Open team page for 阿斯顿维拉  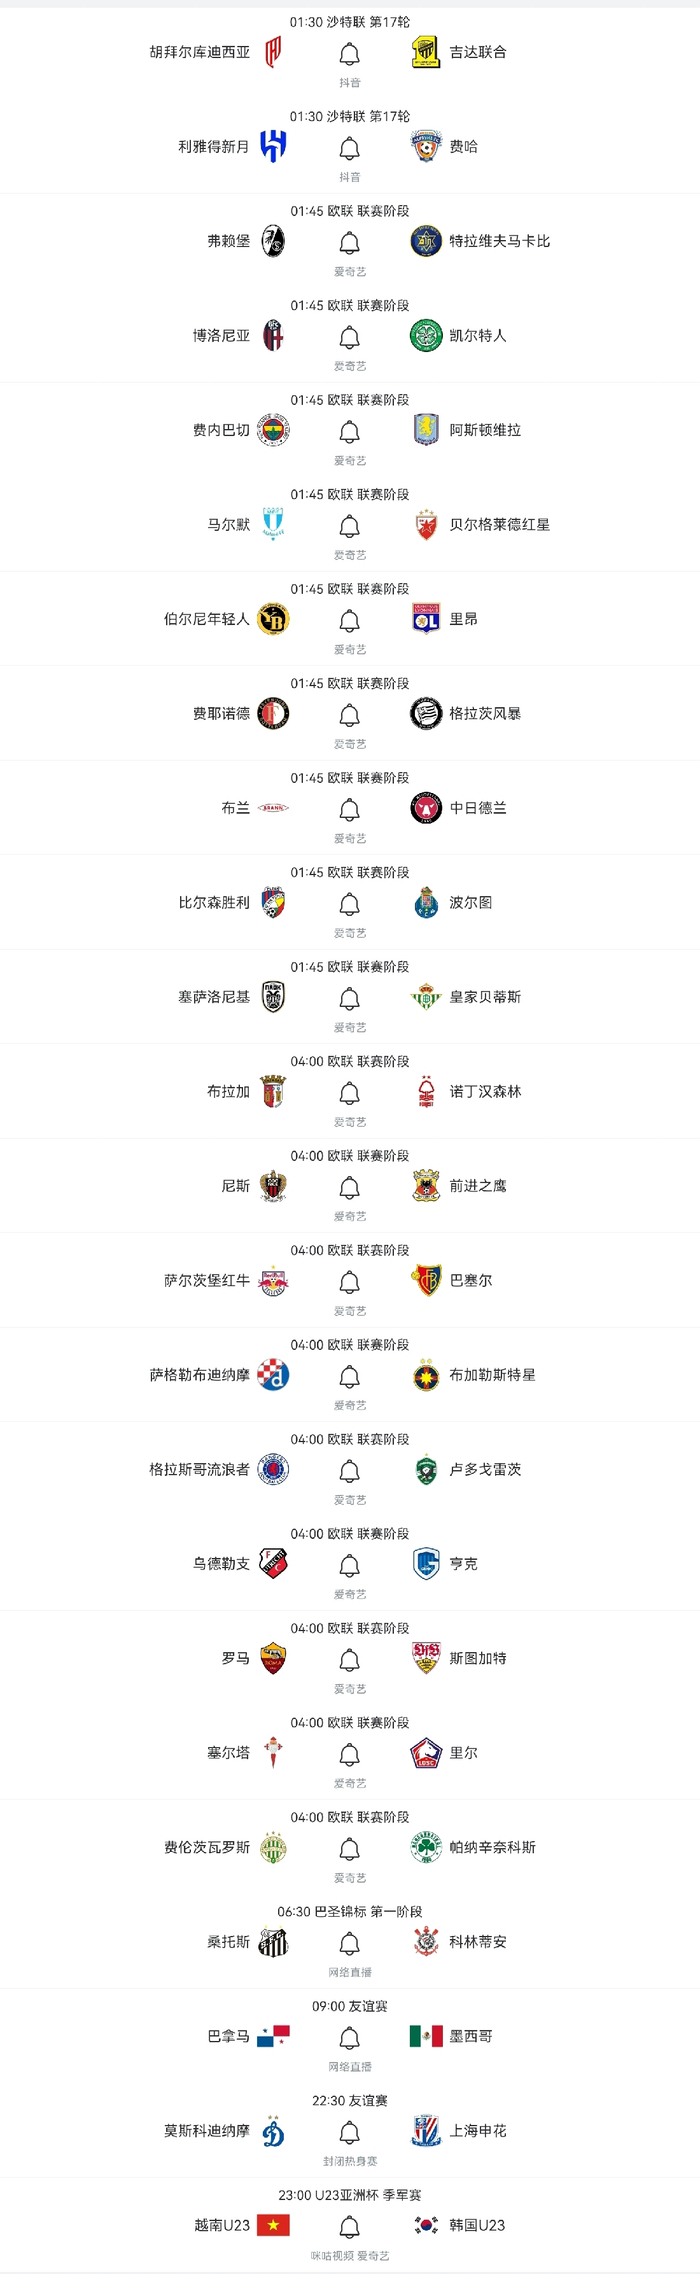(x=485, y=430)
